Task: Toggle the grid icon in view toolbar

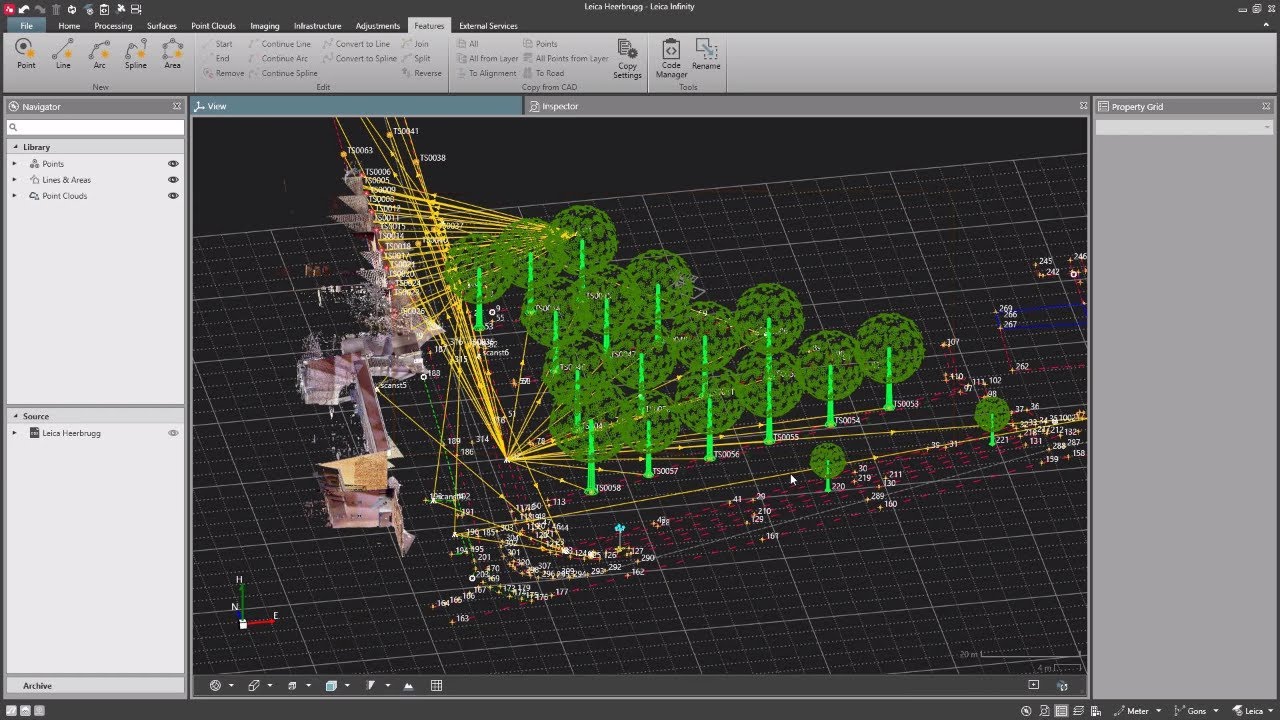Action: point(437,686)
